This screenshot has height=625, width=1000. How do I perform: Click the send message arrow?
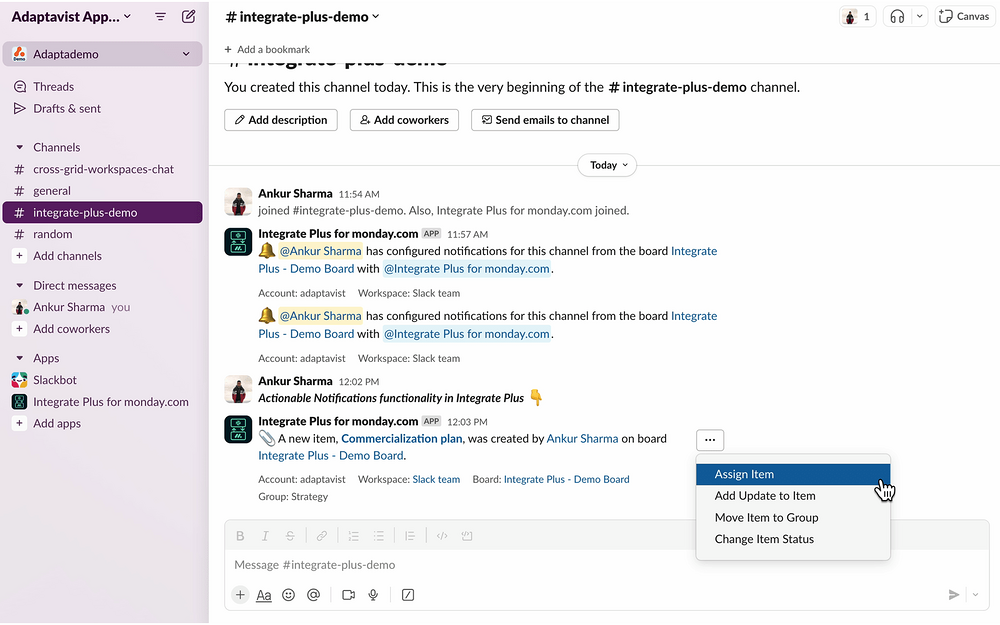(953, 595)
